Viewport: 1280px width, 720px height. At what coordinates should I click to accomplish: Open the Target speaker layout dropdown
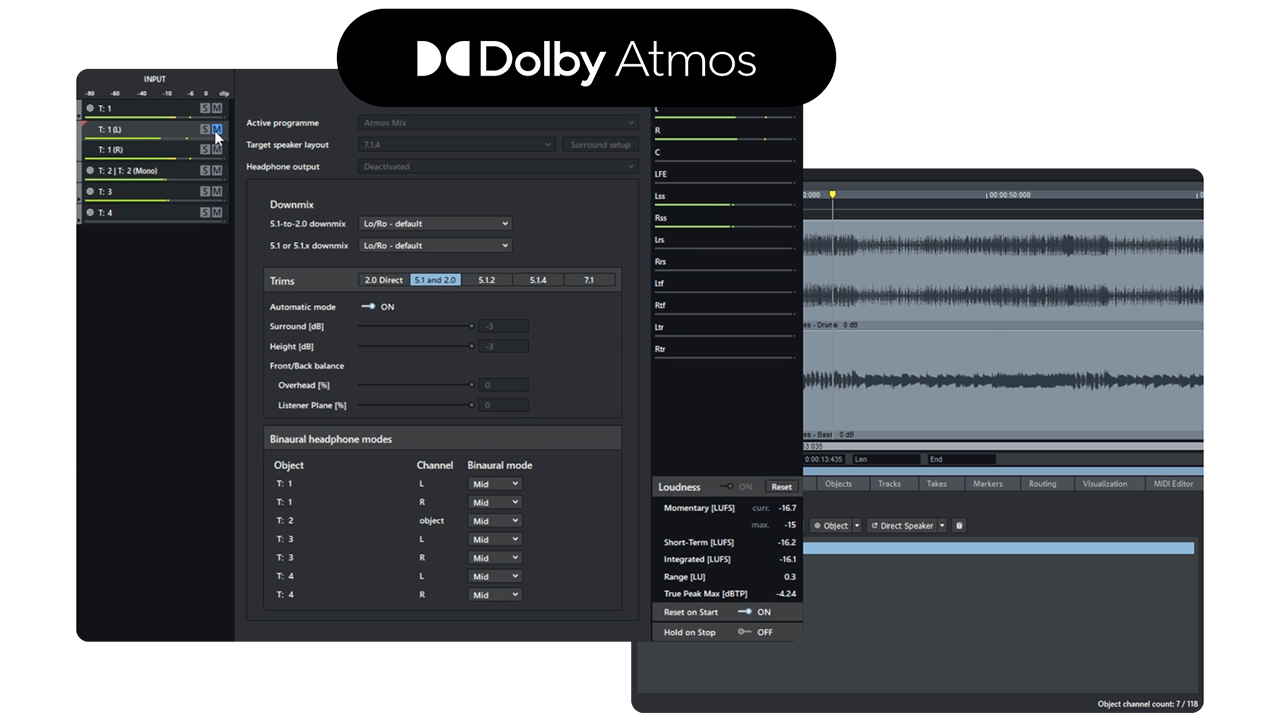[457, 145]
